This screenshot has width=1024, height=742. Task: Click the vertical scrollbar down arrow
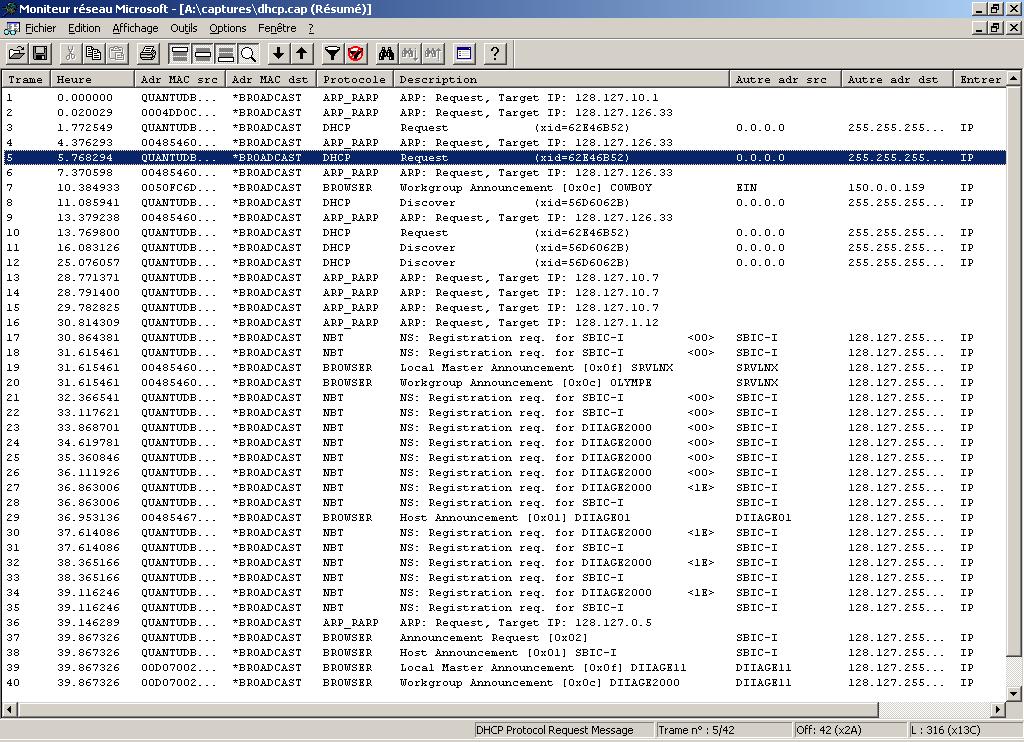click(1014, 694)
